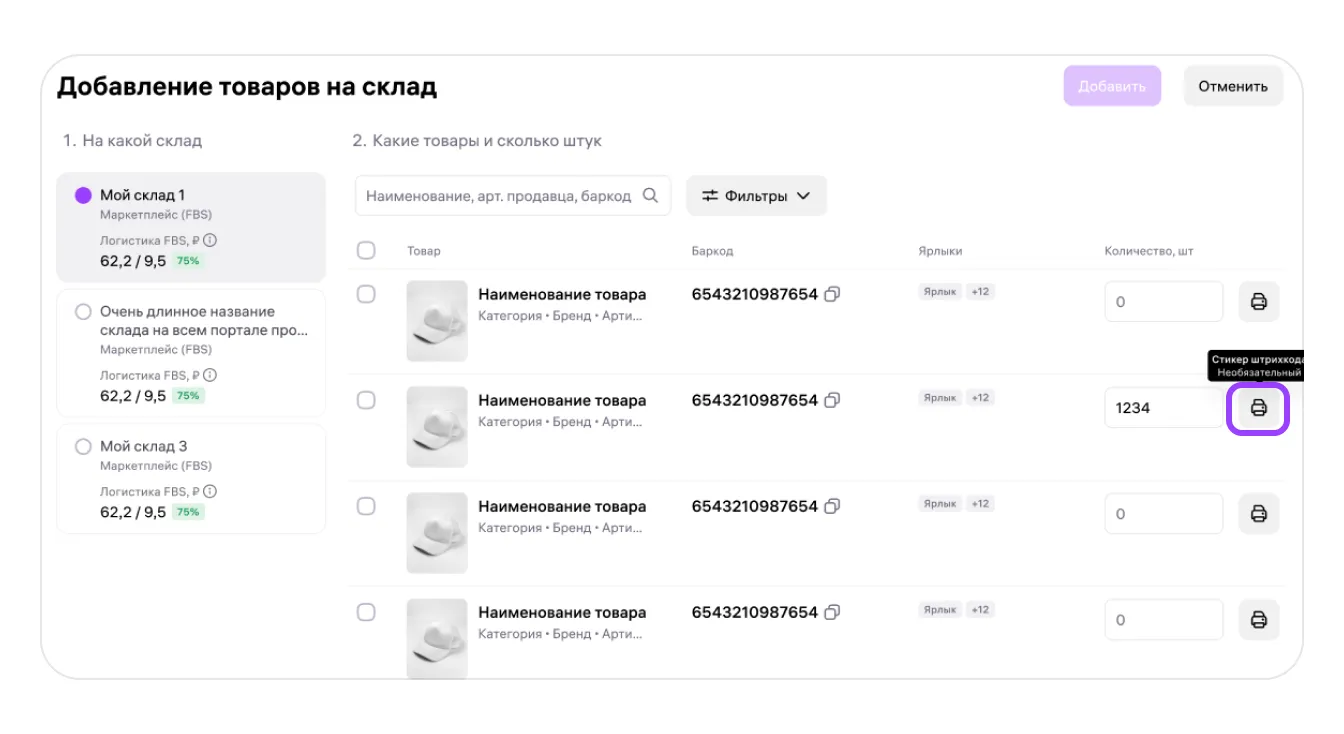Image resolution: width=1344 pixels, height=734 pixels.
Task: Click info icon beside Логистика FBS for Мой склад 1
Action: [210, 240]
